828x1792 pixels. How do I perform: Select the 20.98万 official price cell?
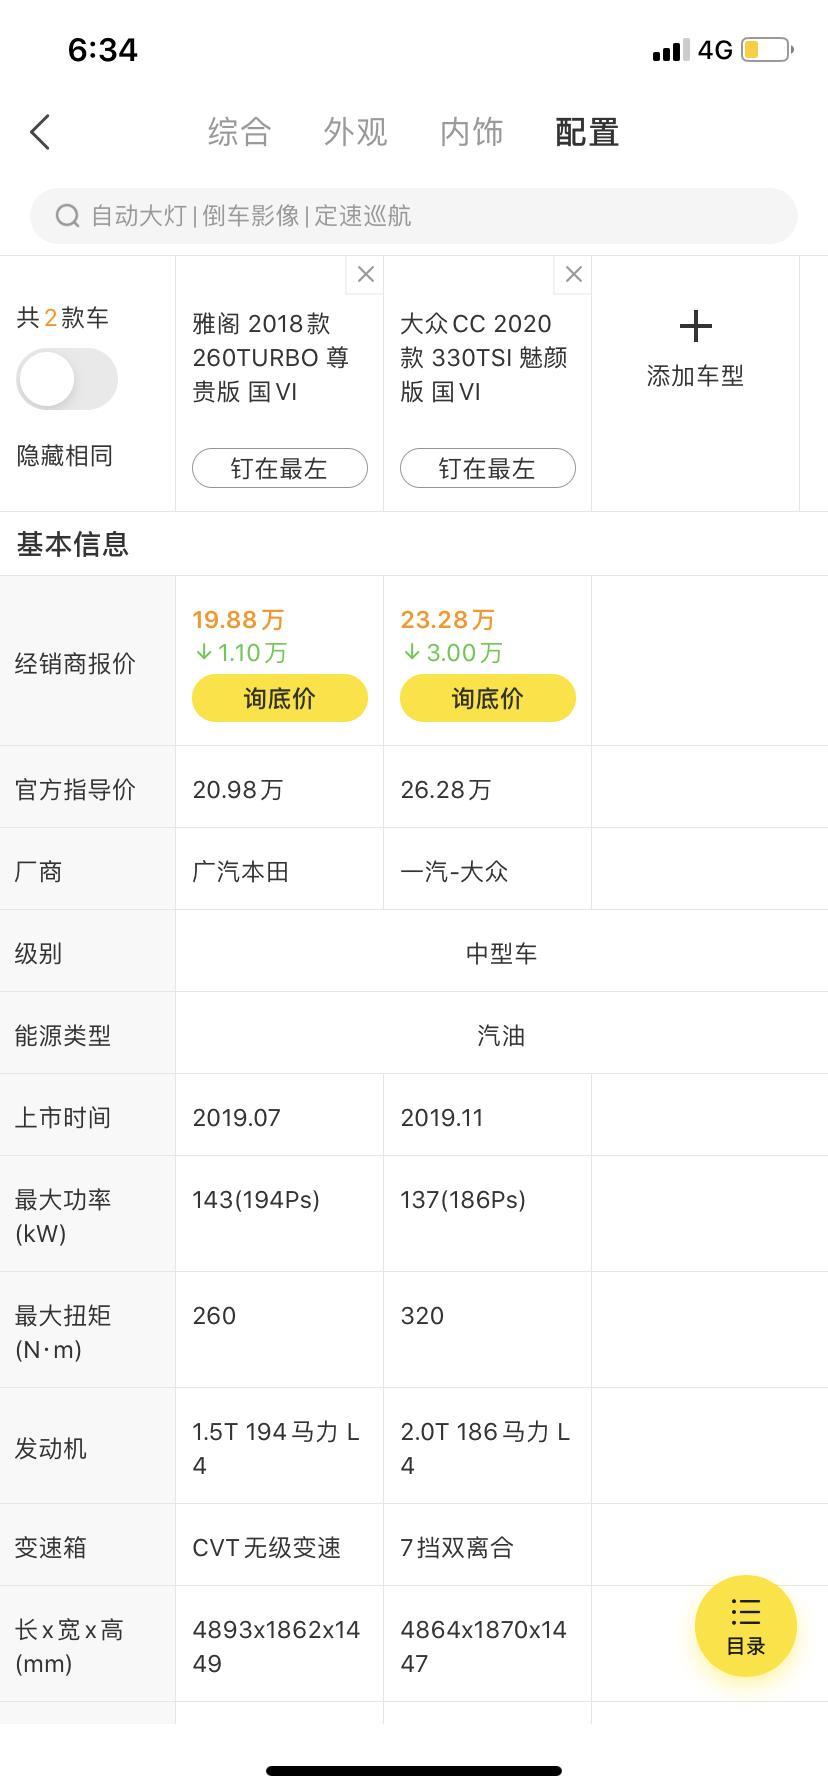tap(280, 787)
